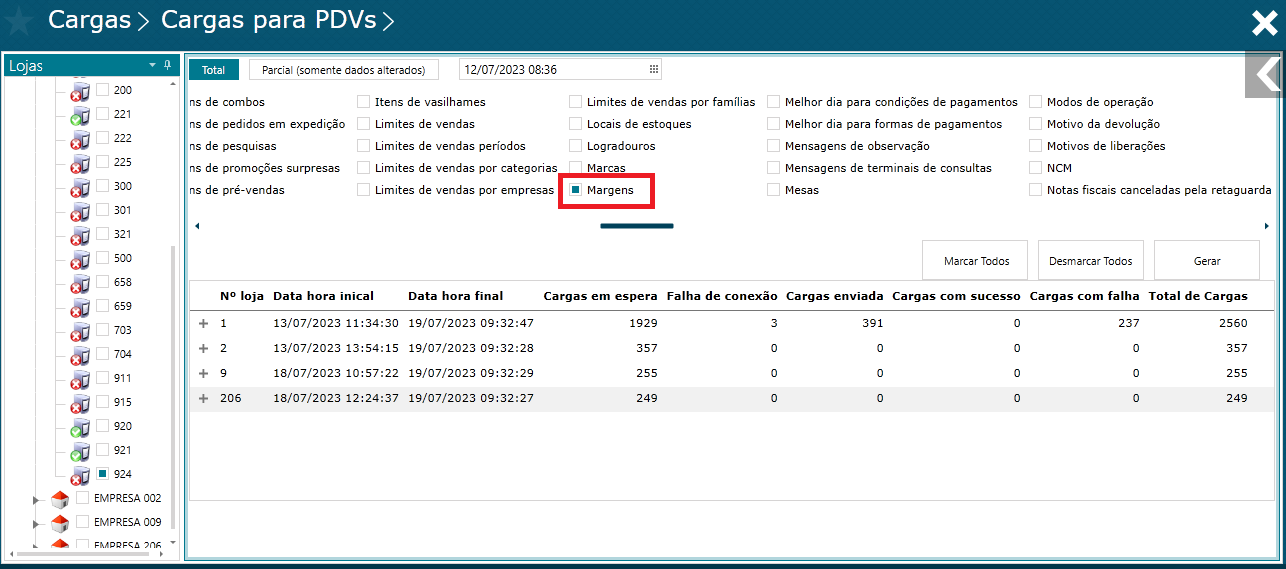Click store 920 green status icon
The width and height of the screenshot is (1286, 569).
tap(79, 428)
